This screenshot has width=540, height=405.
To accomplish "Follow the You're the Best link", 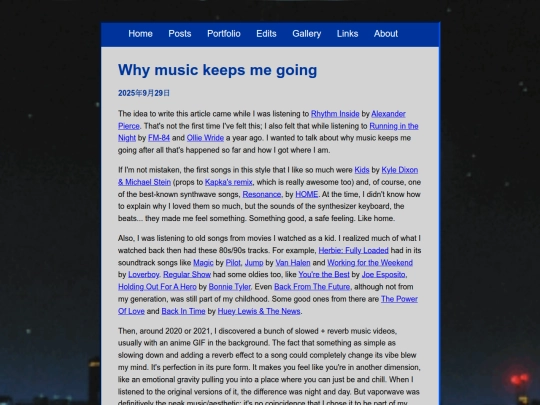I will pyautogui.click(x=324, y=275).
